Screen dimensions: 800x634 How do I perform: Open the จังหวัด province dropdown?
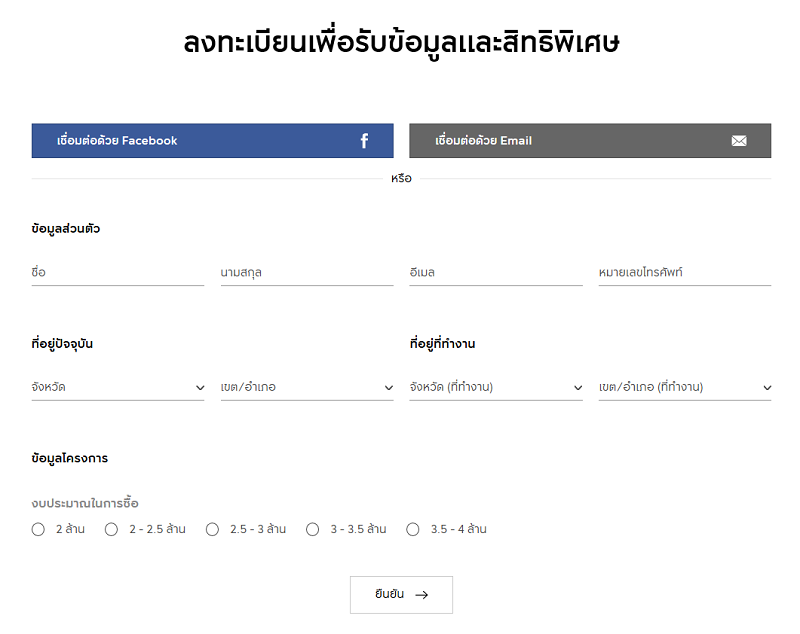pyautogui.click(x=118, y=388)
